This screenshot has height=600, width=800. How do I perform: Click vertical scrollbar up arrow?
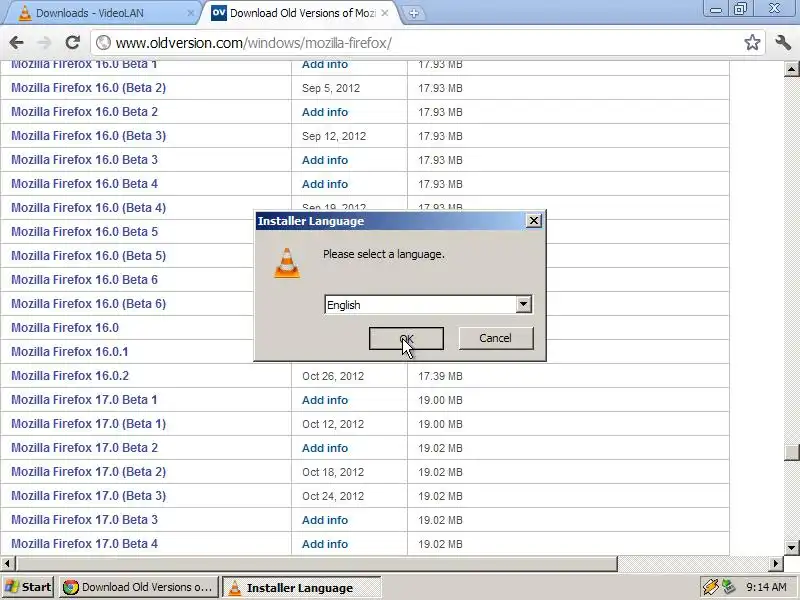pyautogui.click(x=791, y=68)
